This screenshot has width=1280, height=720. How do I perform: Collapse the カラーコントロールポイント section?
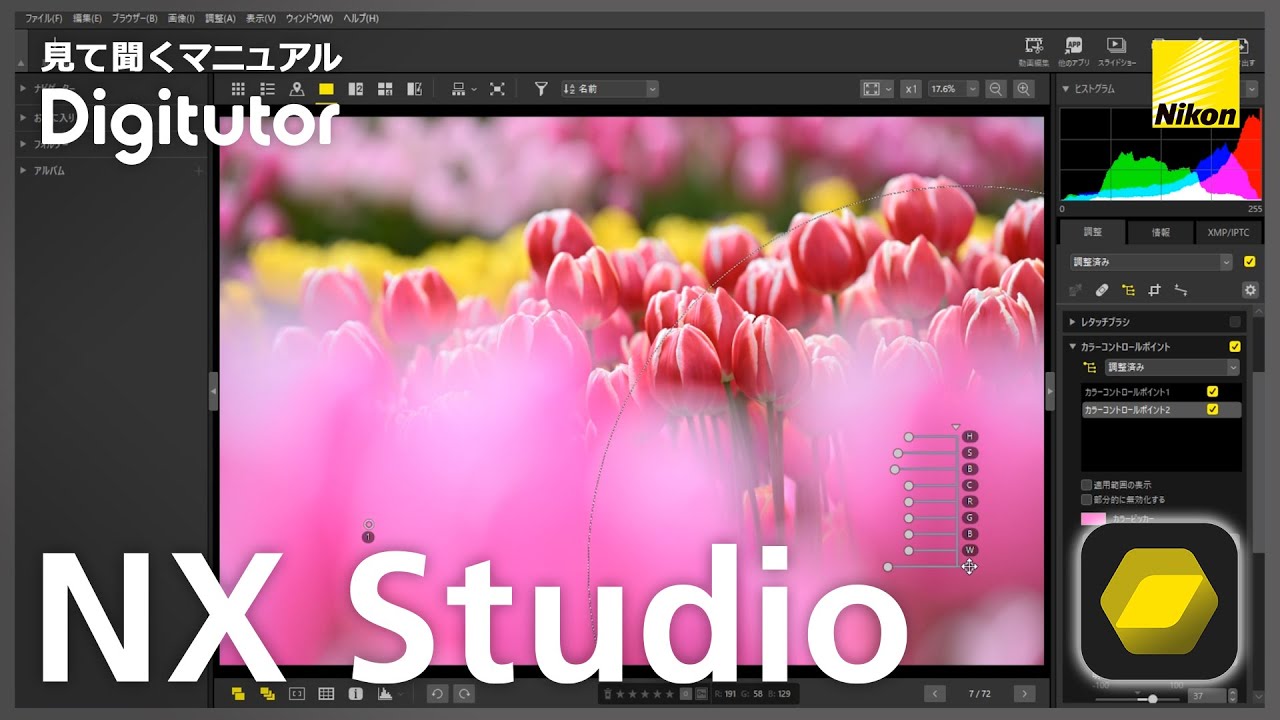(x=1073, y=346)
